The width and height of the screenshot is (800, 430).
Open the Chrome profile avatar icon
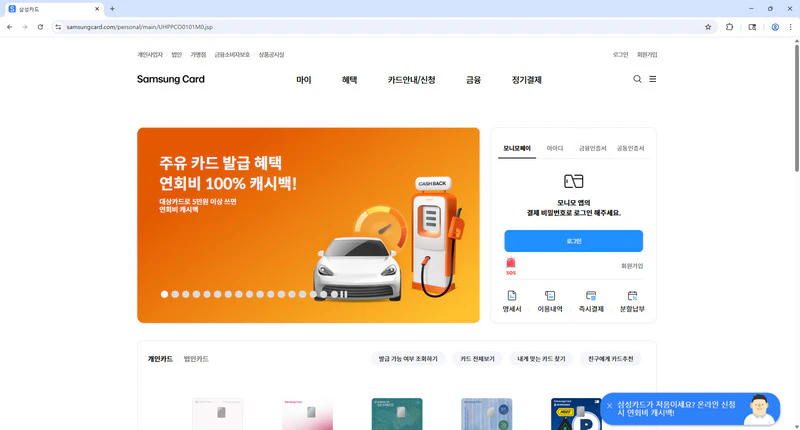[775, 27]
